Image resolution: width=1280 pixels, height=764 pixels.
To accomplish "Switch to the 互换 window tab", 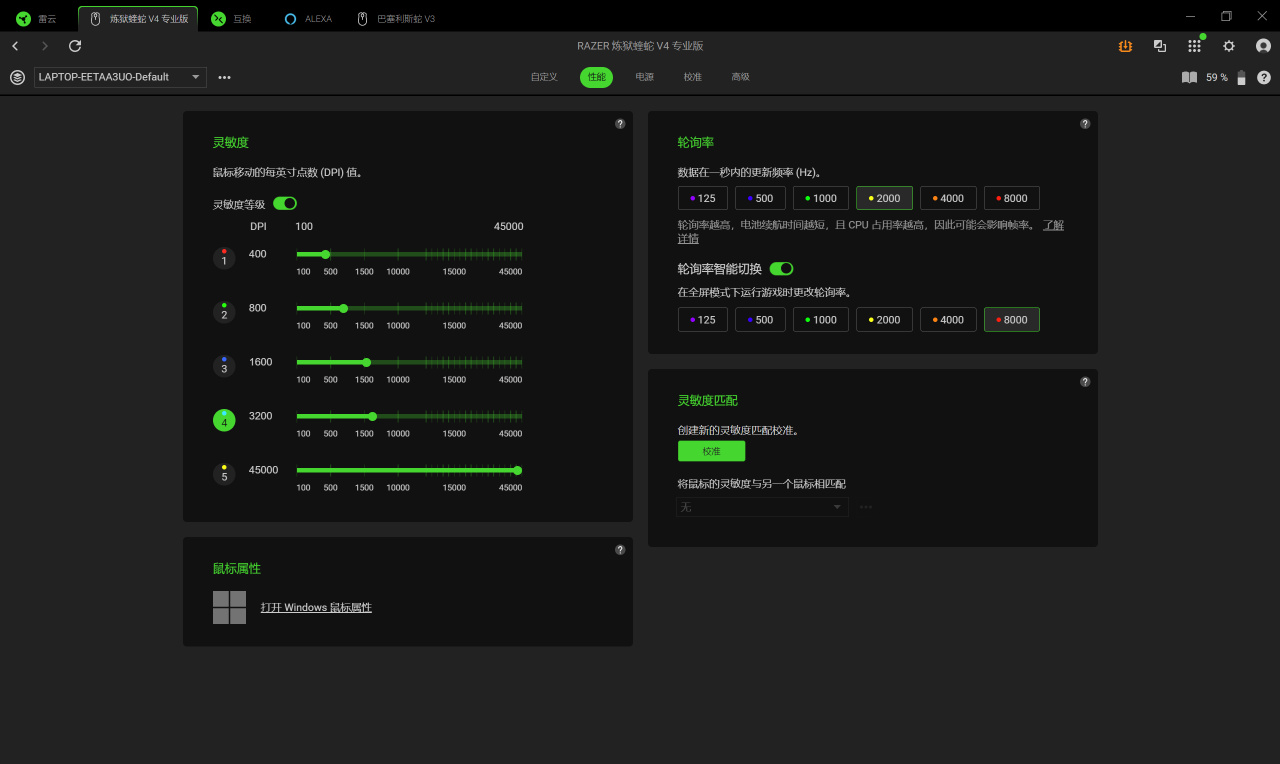I will 232,18.
